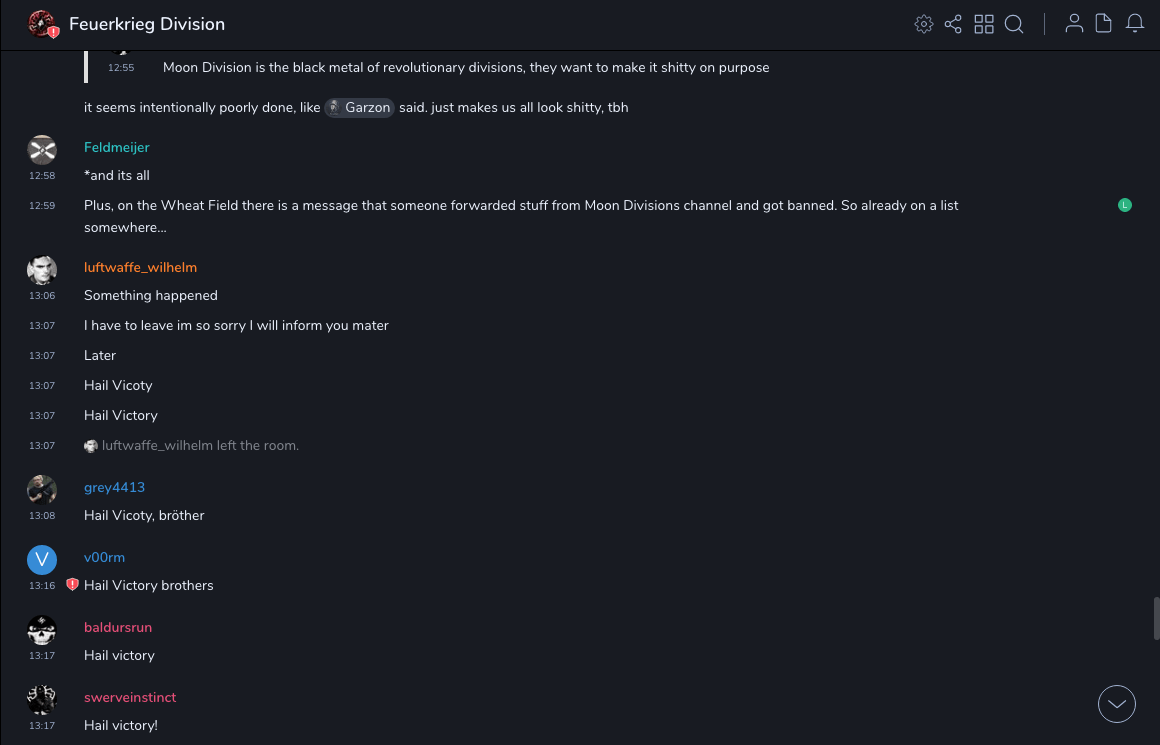Click the Garzon mention pill

[x=360, y=107]
